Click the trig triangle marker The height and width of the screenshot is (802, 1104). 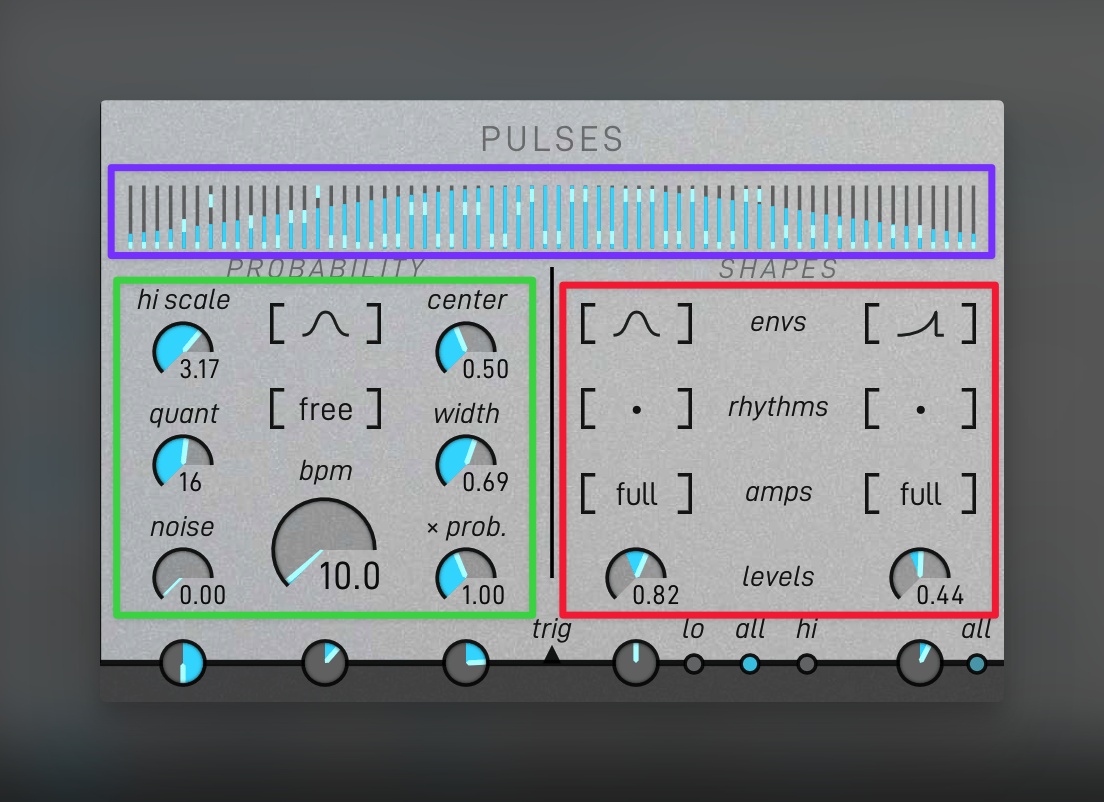552,656
